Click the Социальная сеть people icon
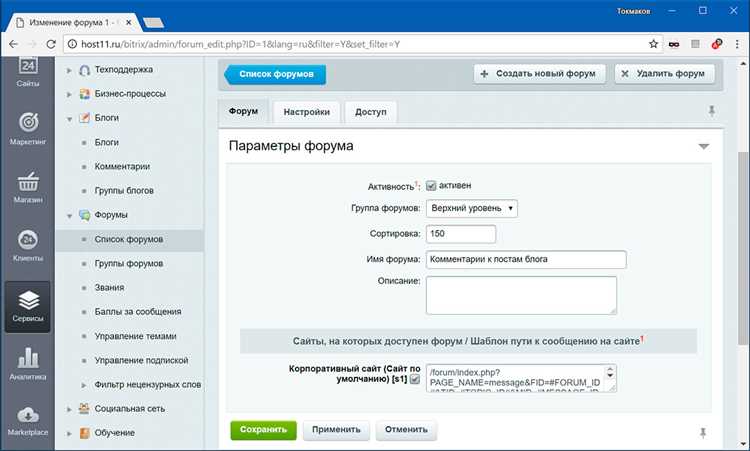 [x=85, y=408]
